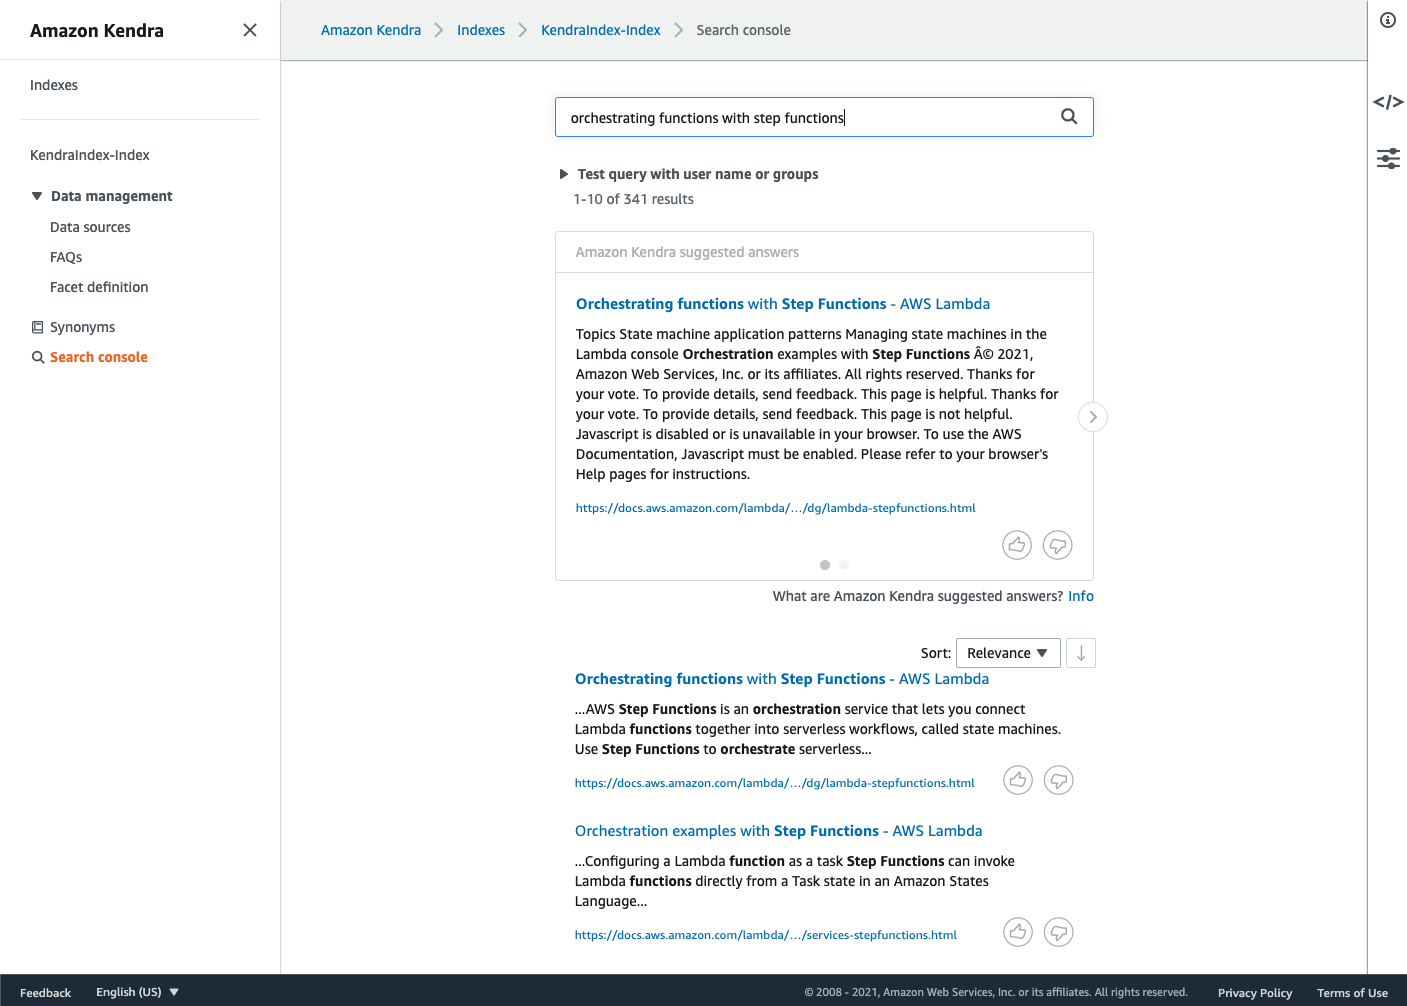Viewport: 1407px width, 1006px height.
Task: Click the search magnifier icon in query box
Action: (x=1069, y=117)
